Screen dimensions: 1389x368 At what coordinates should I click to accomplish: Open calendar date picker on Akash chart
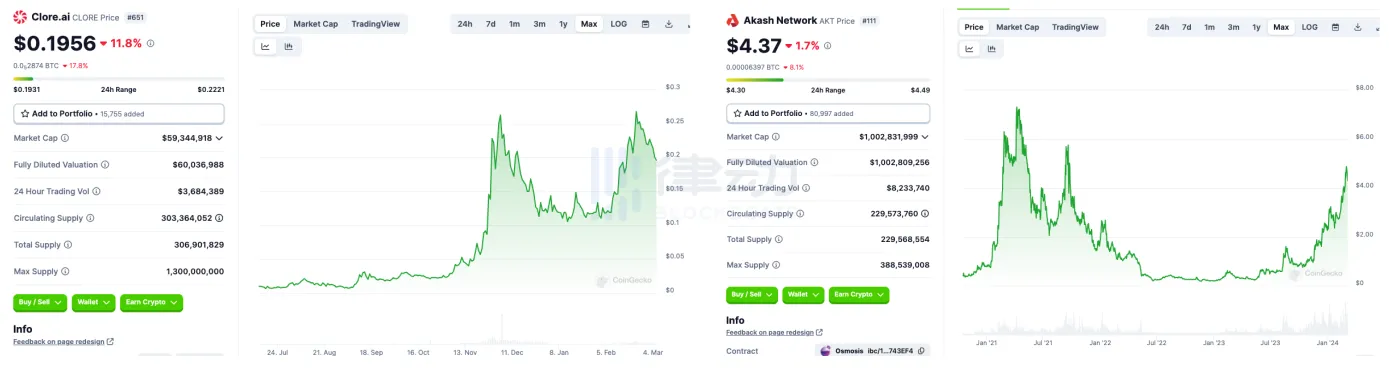pyautogui.click(x=1335, y=27)
